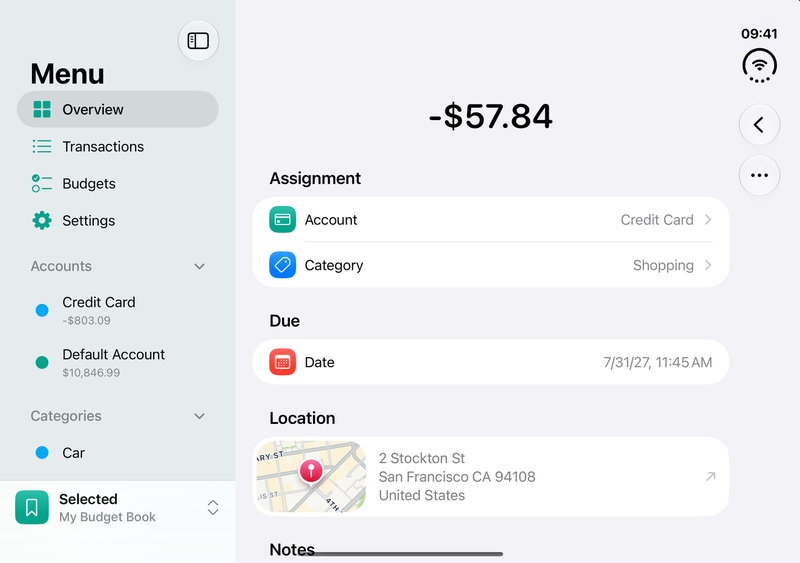Click the 7/31/27, 11:45 AM date value
This screenshot has height=563, width=800.
click(x=658, y=362)
